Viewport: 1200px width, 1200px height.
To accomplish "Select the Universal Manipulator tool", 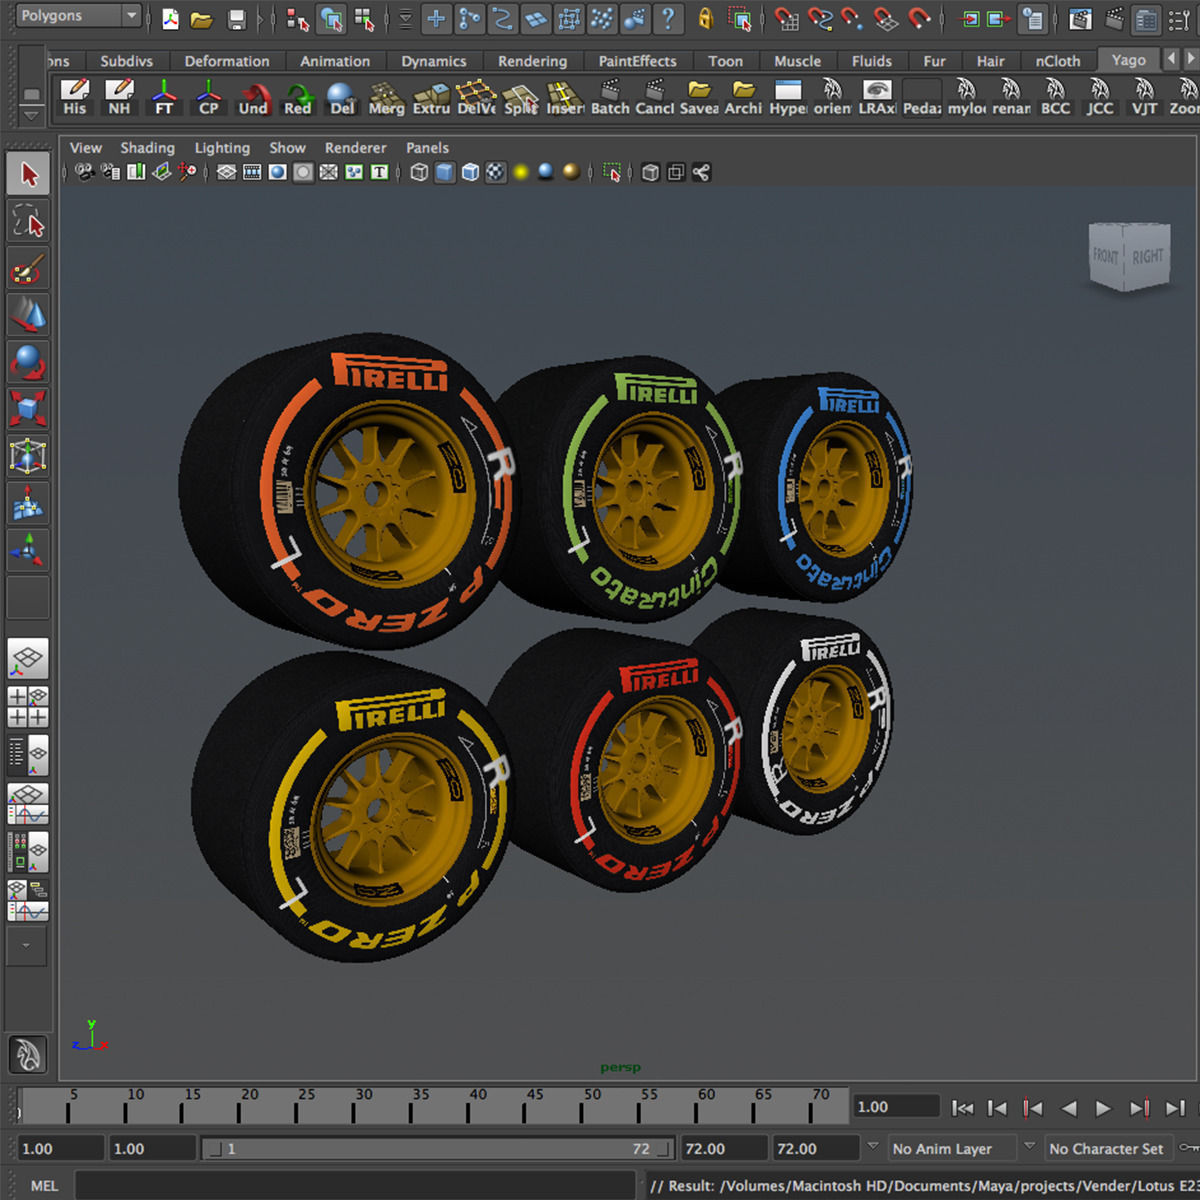I will click(x=28, y=457).
